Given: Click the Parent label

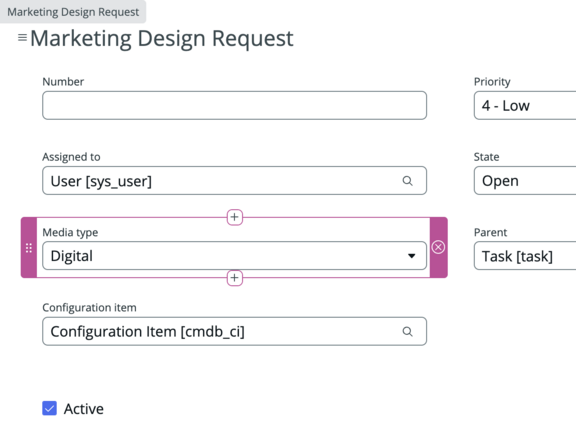Looking at the screenshot, I should 490,233.
